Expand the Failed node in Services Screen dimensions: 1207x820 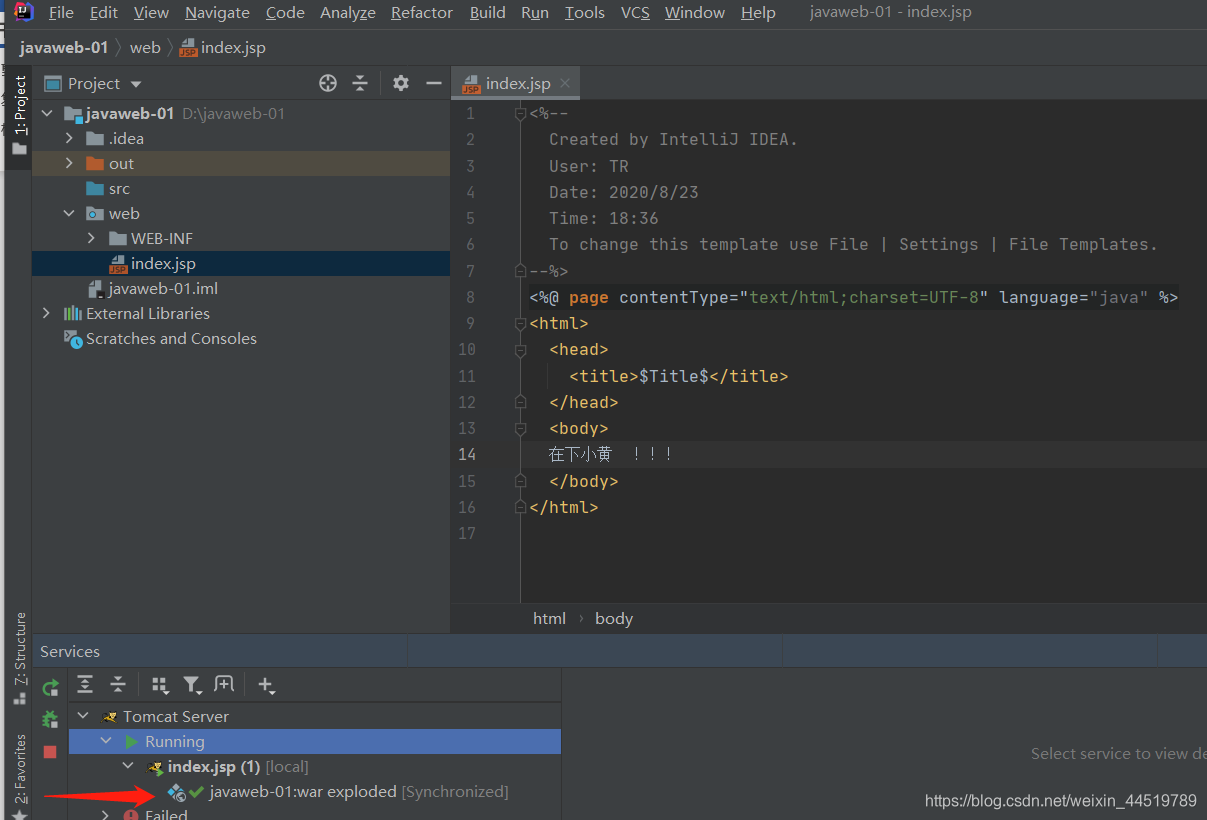click(106, 814)
